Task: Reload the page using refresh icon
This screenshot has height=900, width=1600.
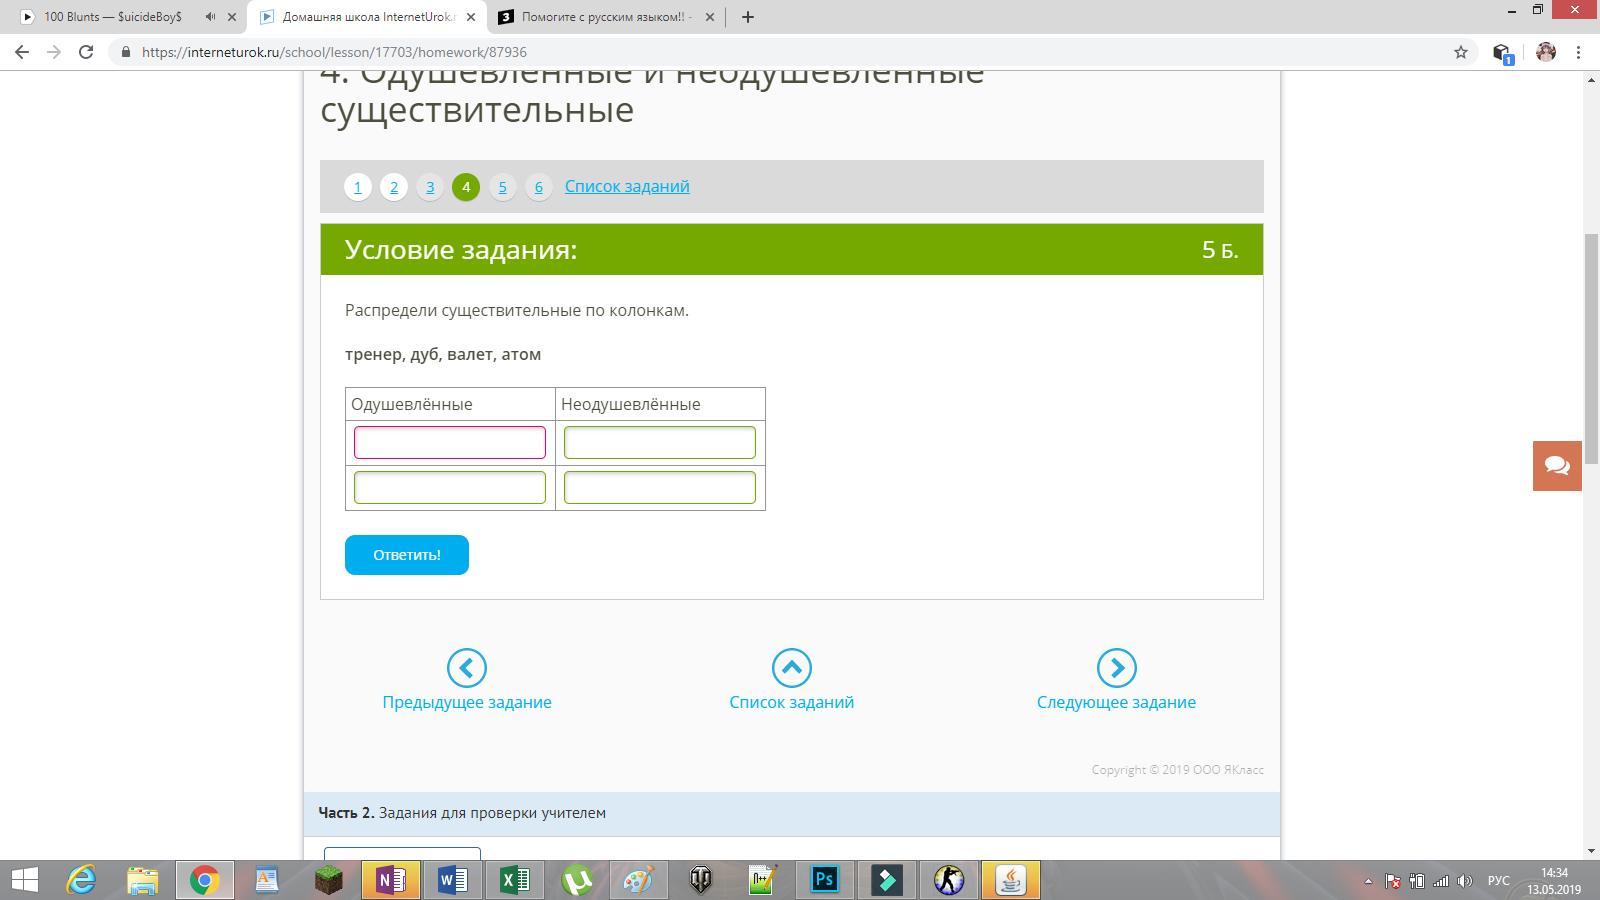Action: (x=86, y=52)
